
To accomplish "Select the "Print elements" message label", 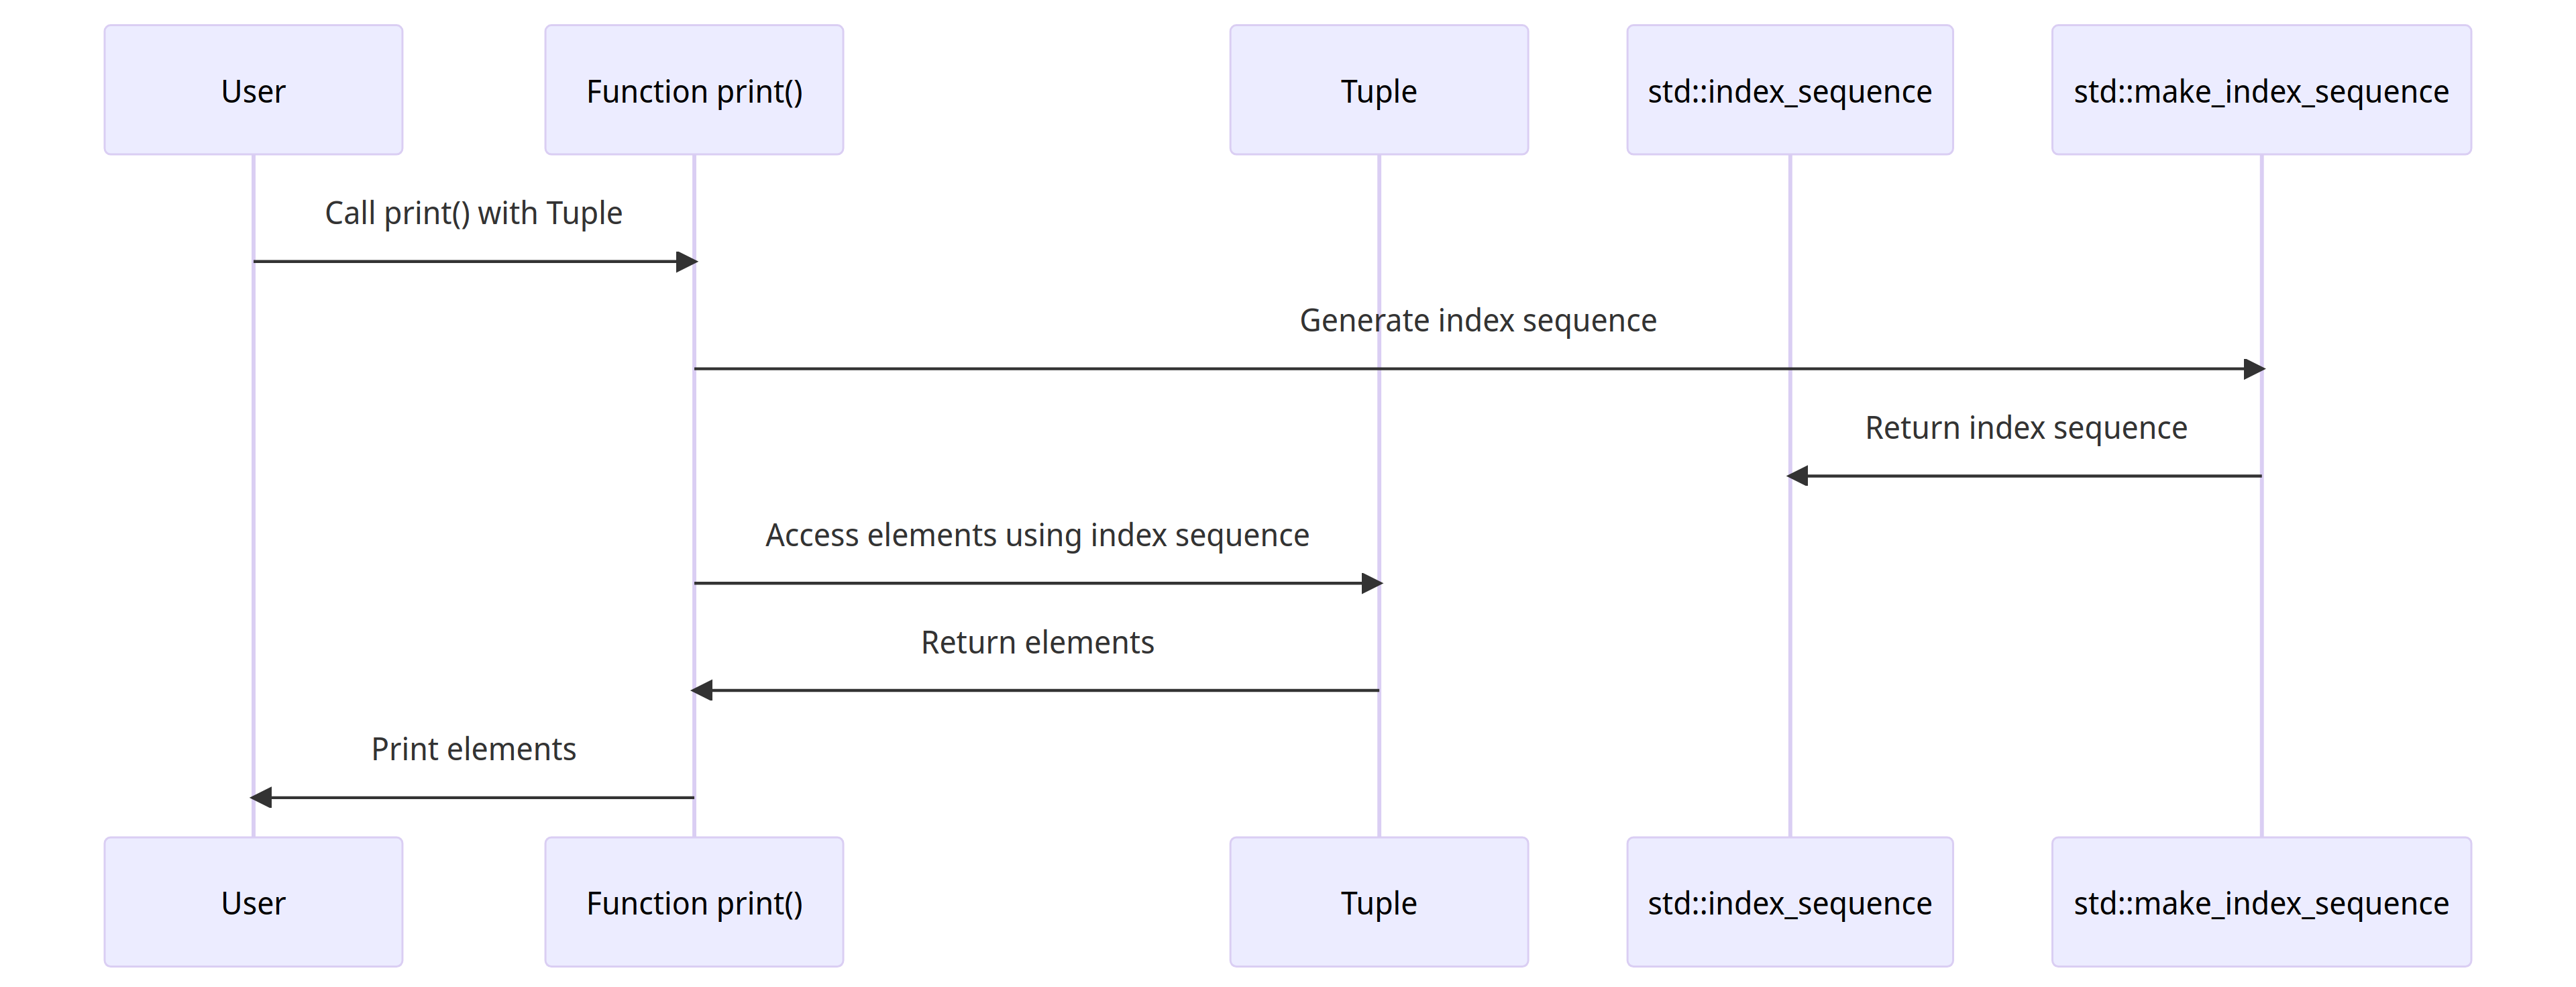I will [473, 749].
